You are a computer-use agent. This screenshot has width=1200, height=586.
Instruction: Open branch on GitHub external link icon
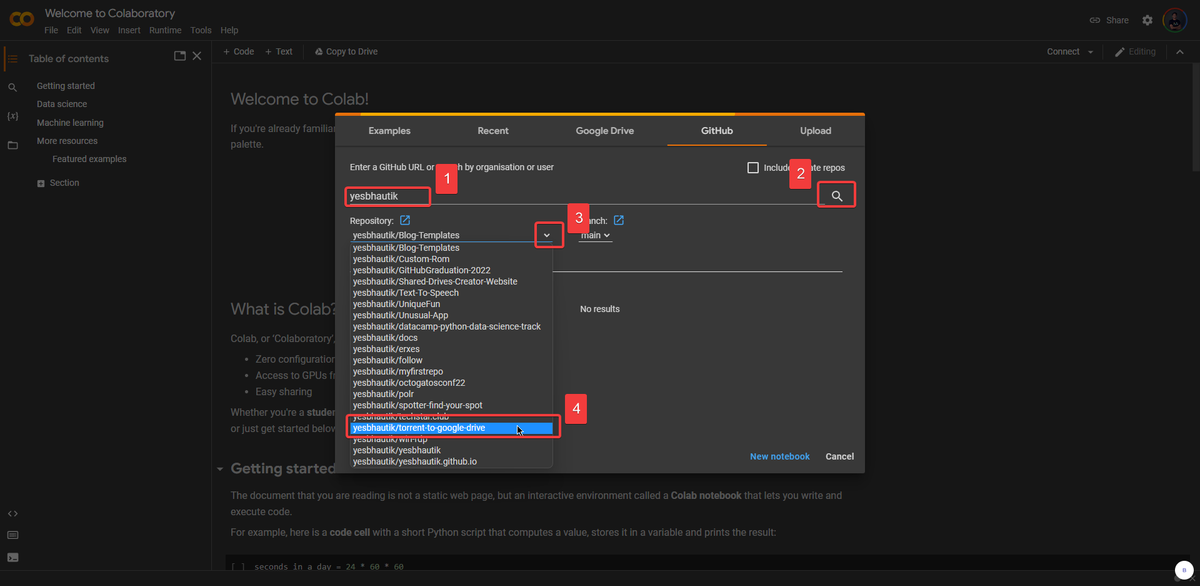click(x=619, y=220)
